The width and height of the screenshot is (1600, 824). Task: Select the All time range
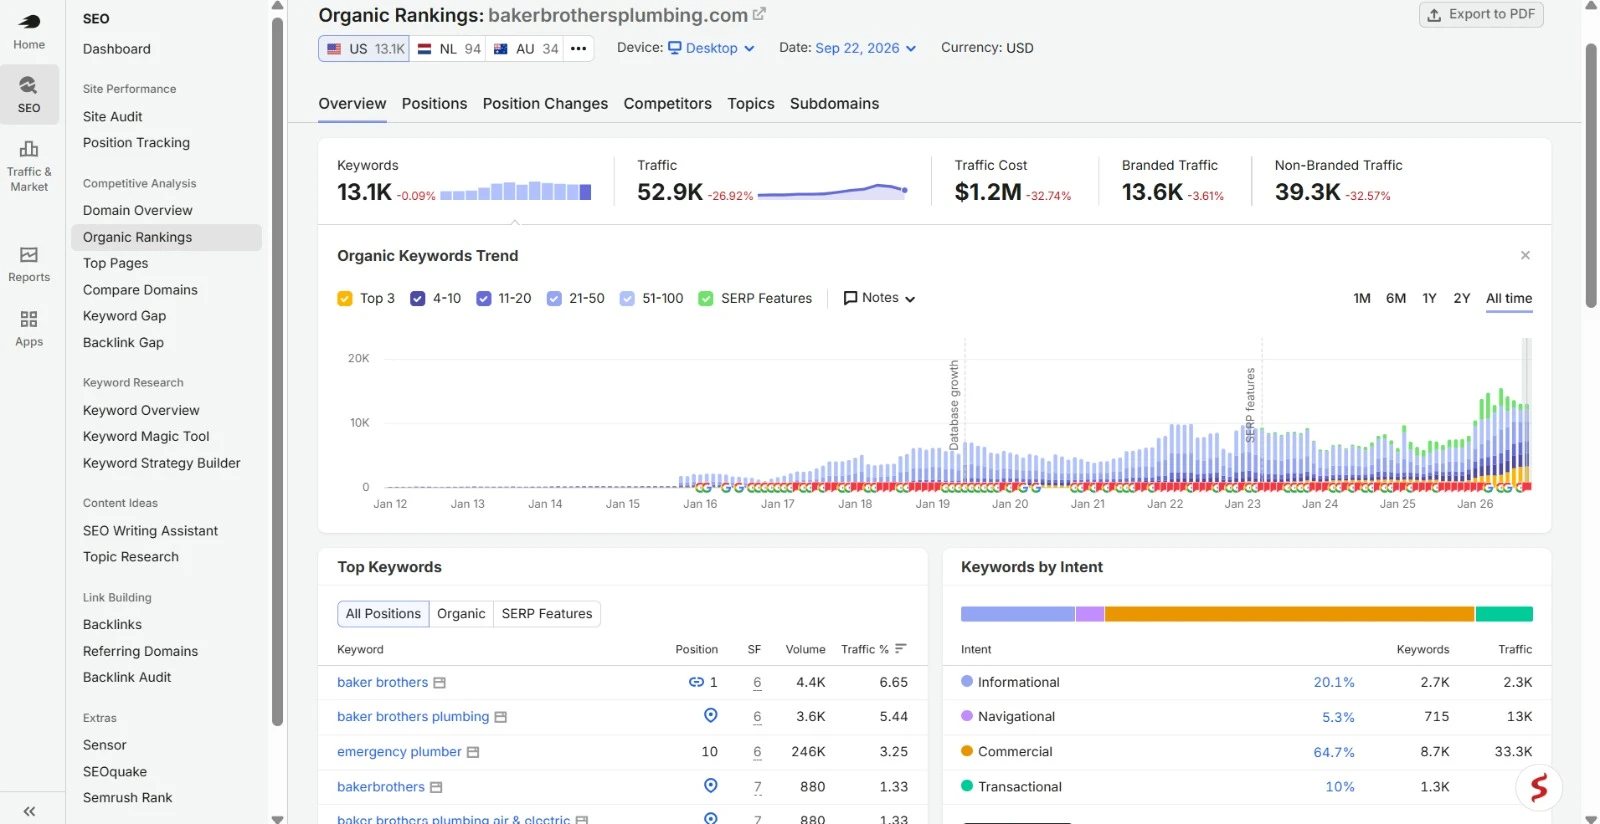point(1509,298)
